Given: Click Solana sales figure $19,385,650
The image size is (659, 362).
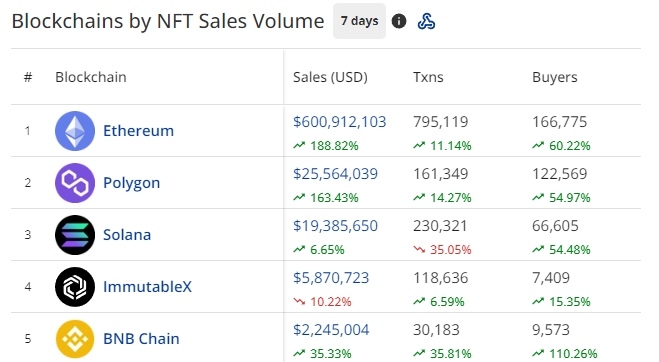Looking at the screenshot, I should (x=335, y=226).
